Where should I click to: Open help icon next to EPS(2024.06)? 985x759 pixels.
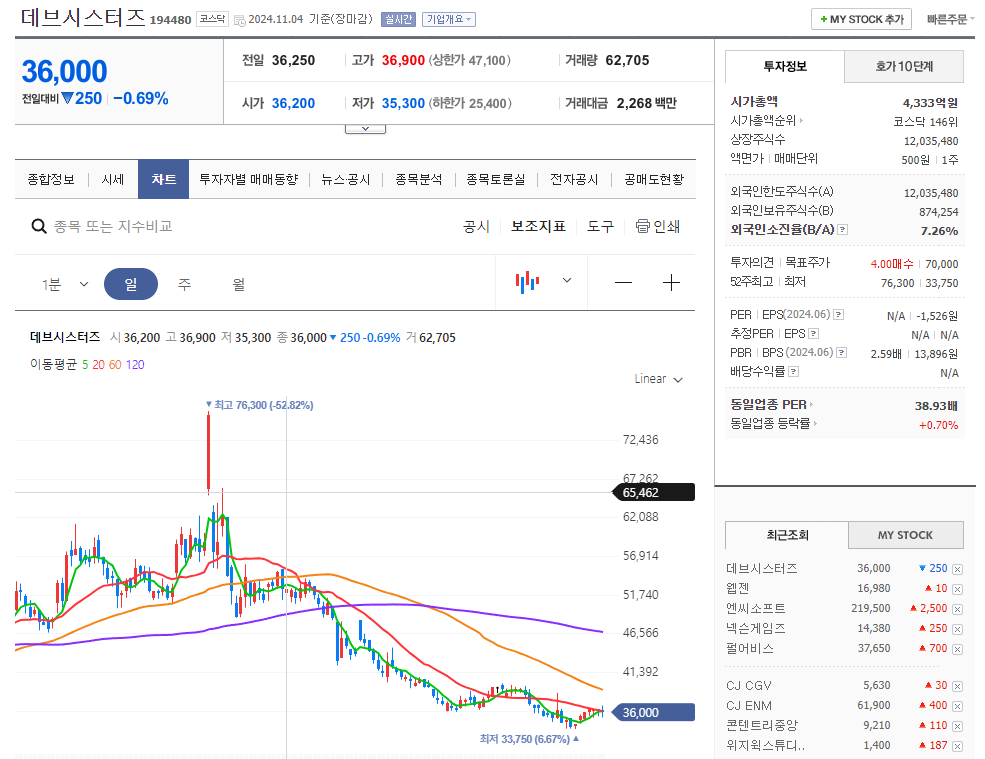click(x=839, y=315)
